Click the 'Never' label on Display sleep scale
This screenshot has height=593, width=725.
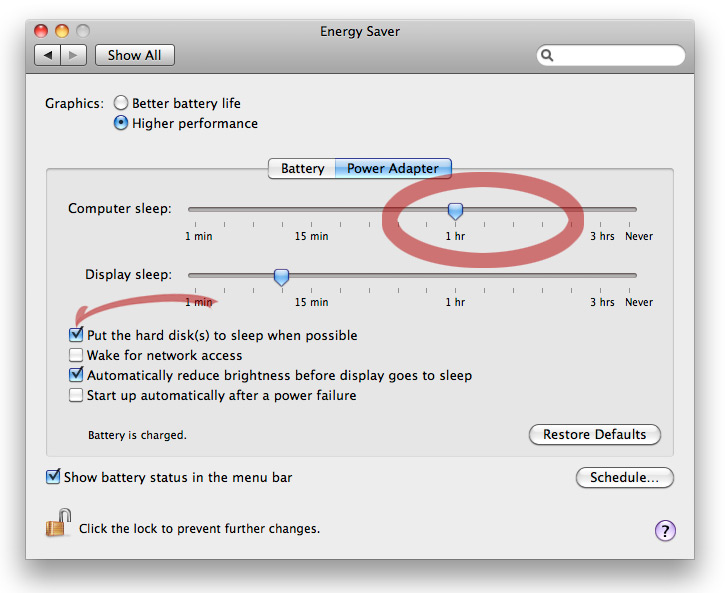pyautogui.click(x=639, y=302)
